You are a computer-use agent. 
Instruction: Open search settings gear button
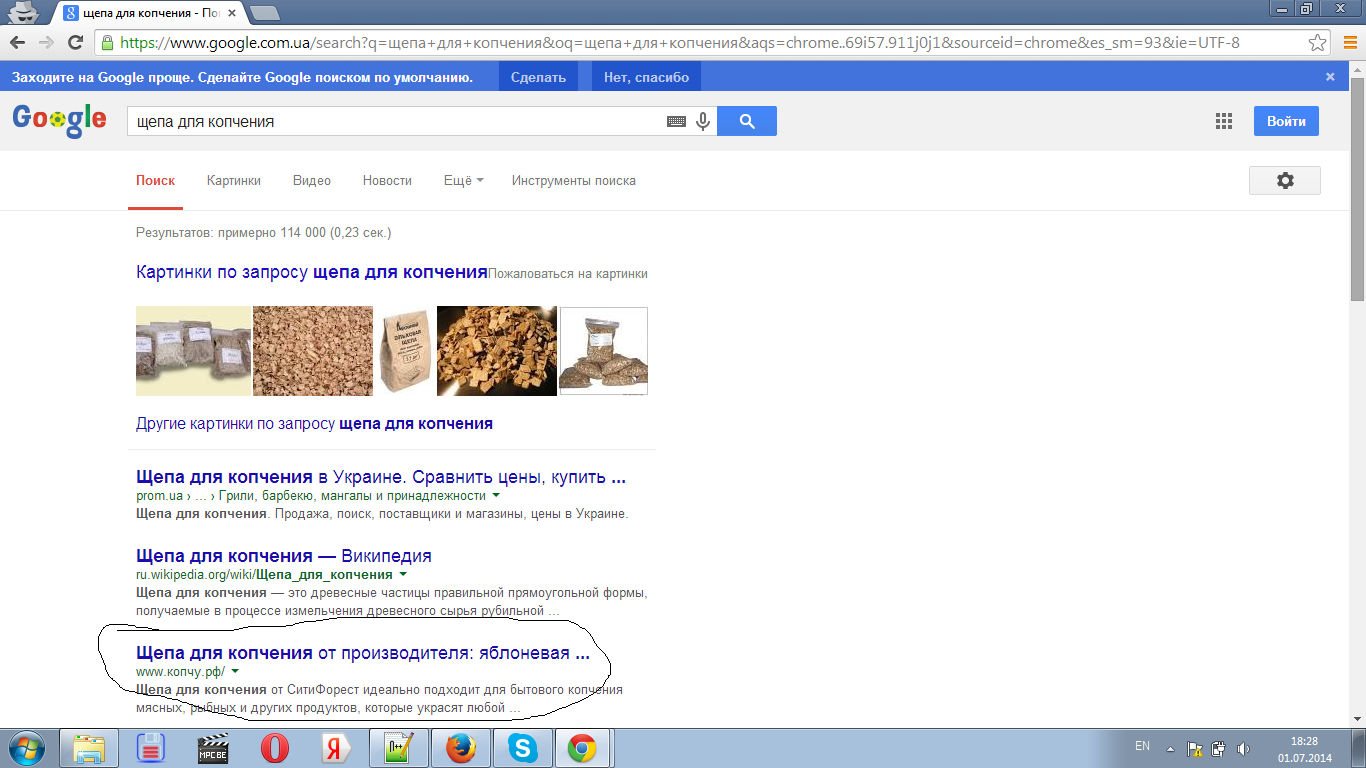1285,180
